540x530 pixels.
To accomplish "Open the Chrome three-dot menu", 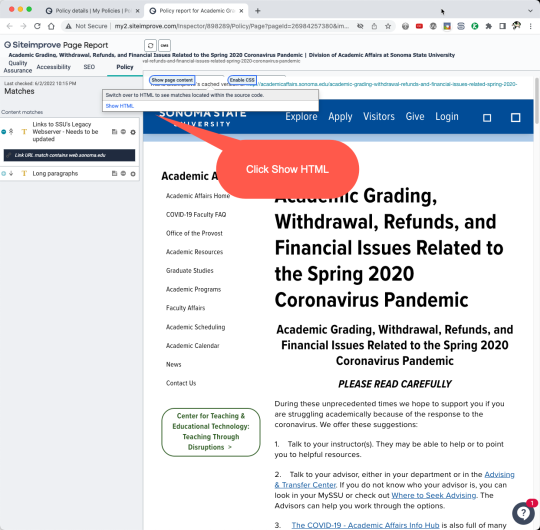I will [531, 26].
